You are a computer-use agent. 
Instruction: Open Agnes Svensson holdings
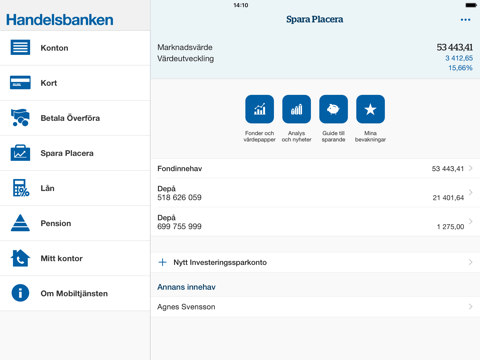315,307
